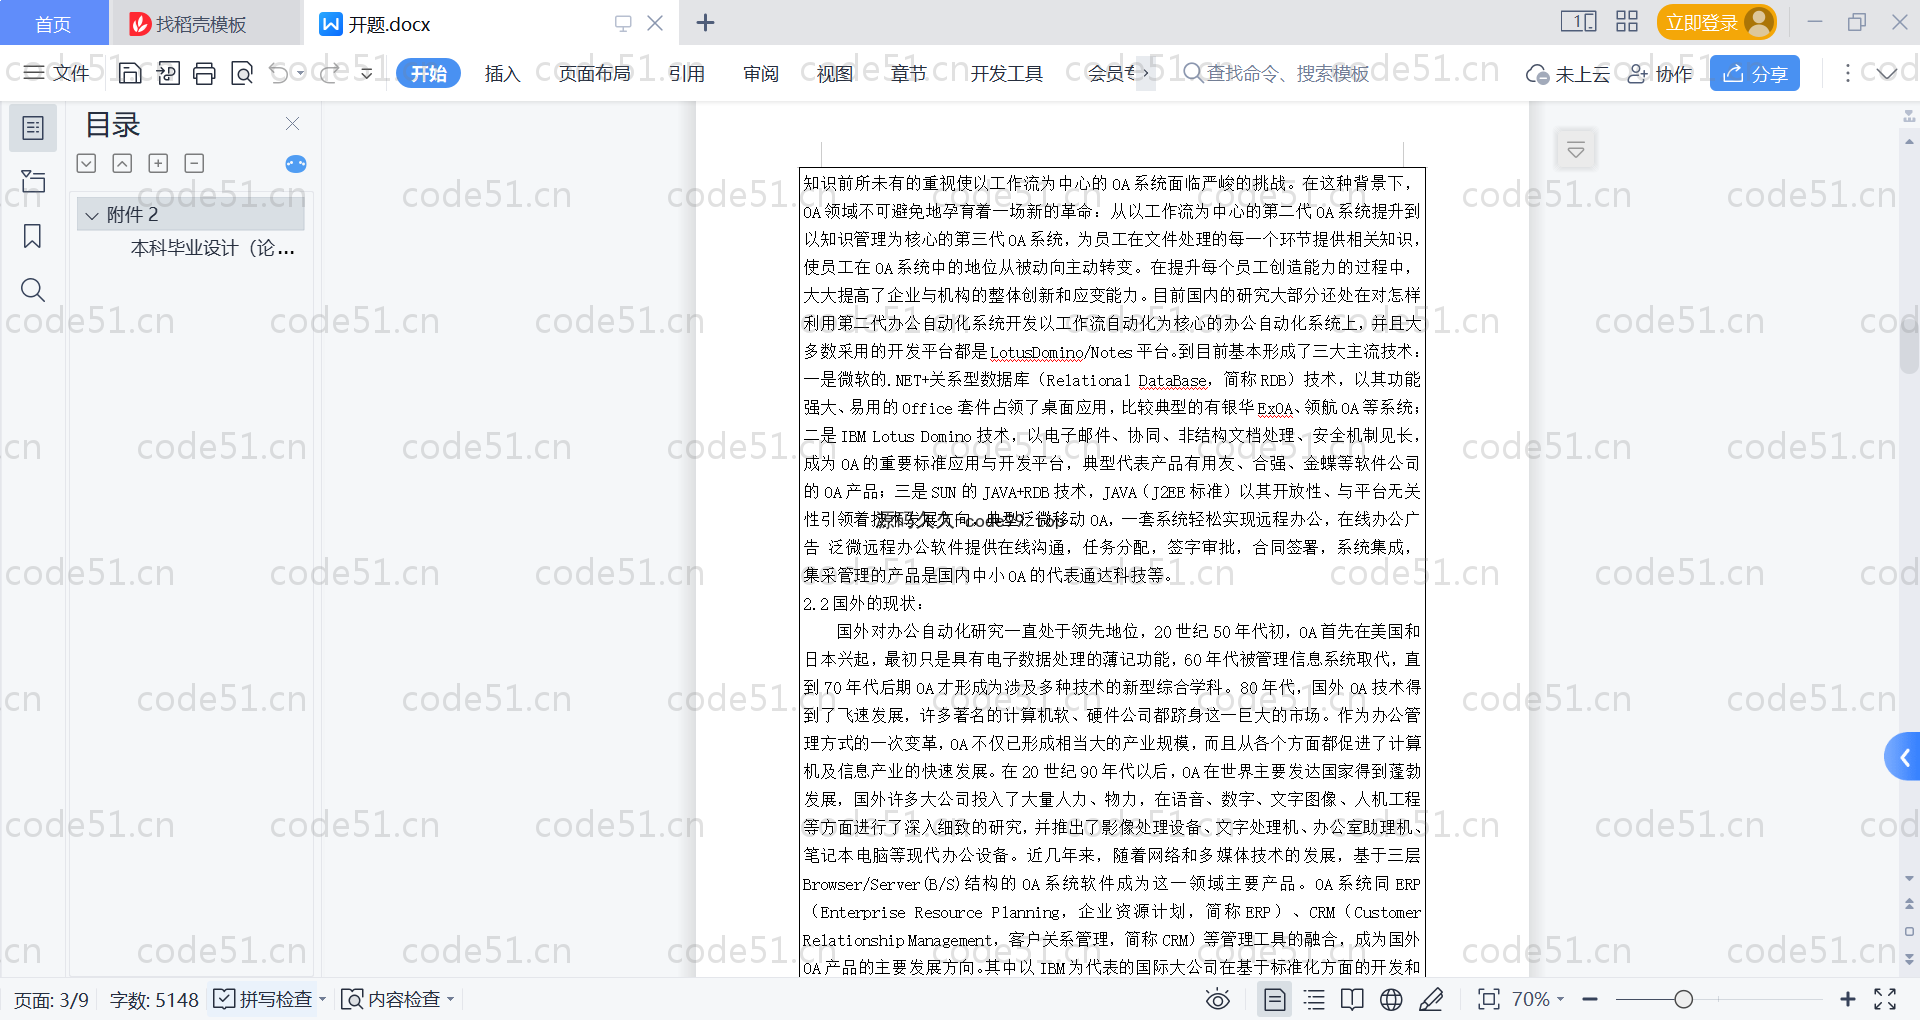This screenshot has width=1920, height=1020.
Task: Click the 页面: 3/9 page indicator
Action: (51, 1000)
